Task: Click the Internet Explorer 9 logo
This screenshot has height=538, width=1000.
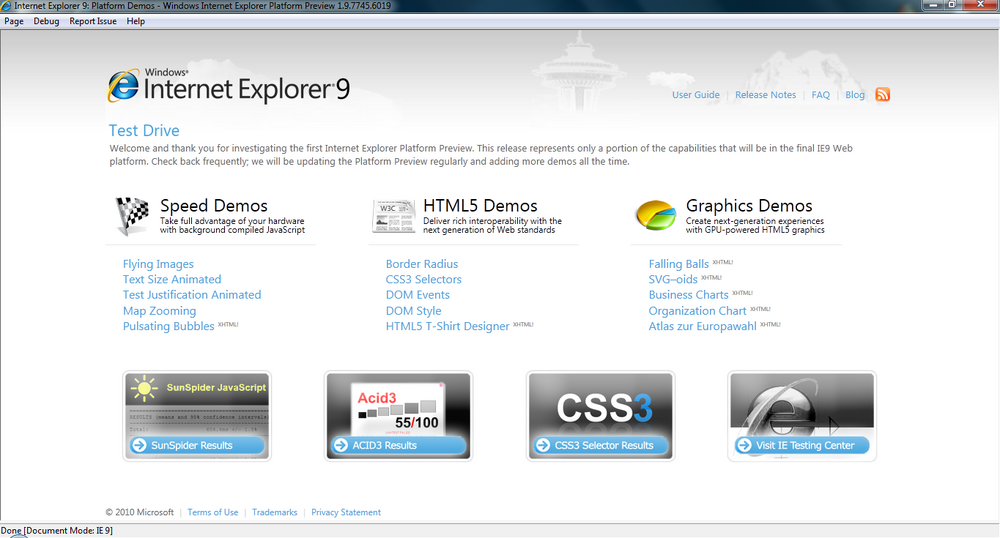Action: point(229,85)
